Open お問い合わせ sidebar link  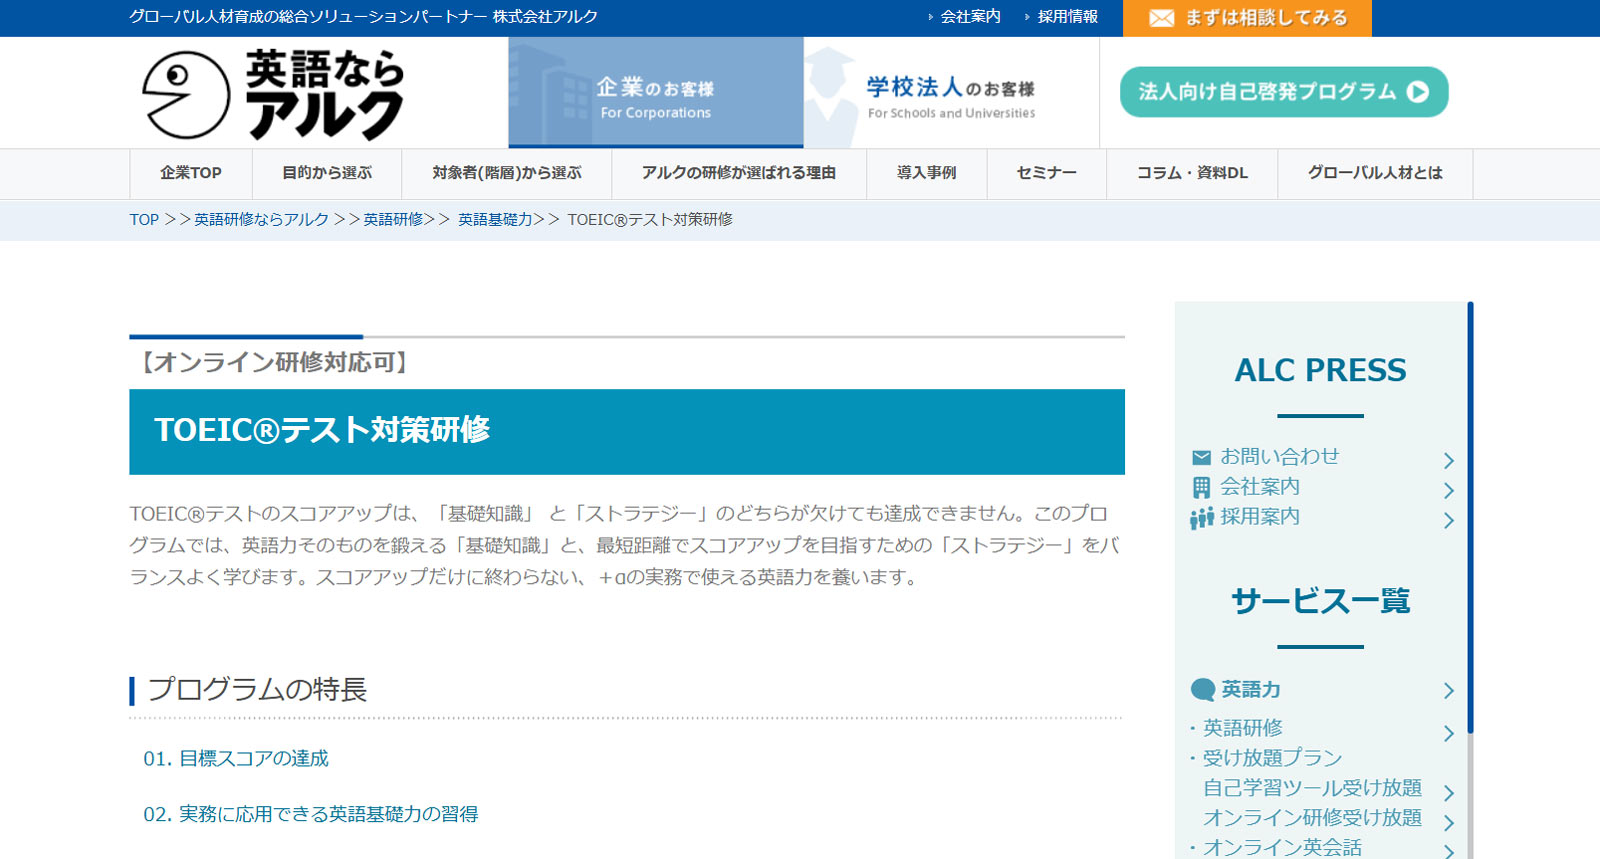pos(1279,457)
